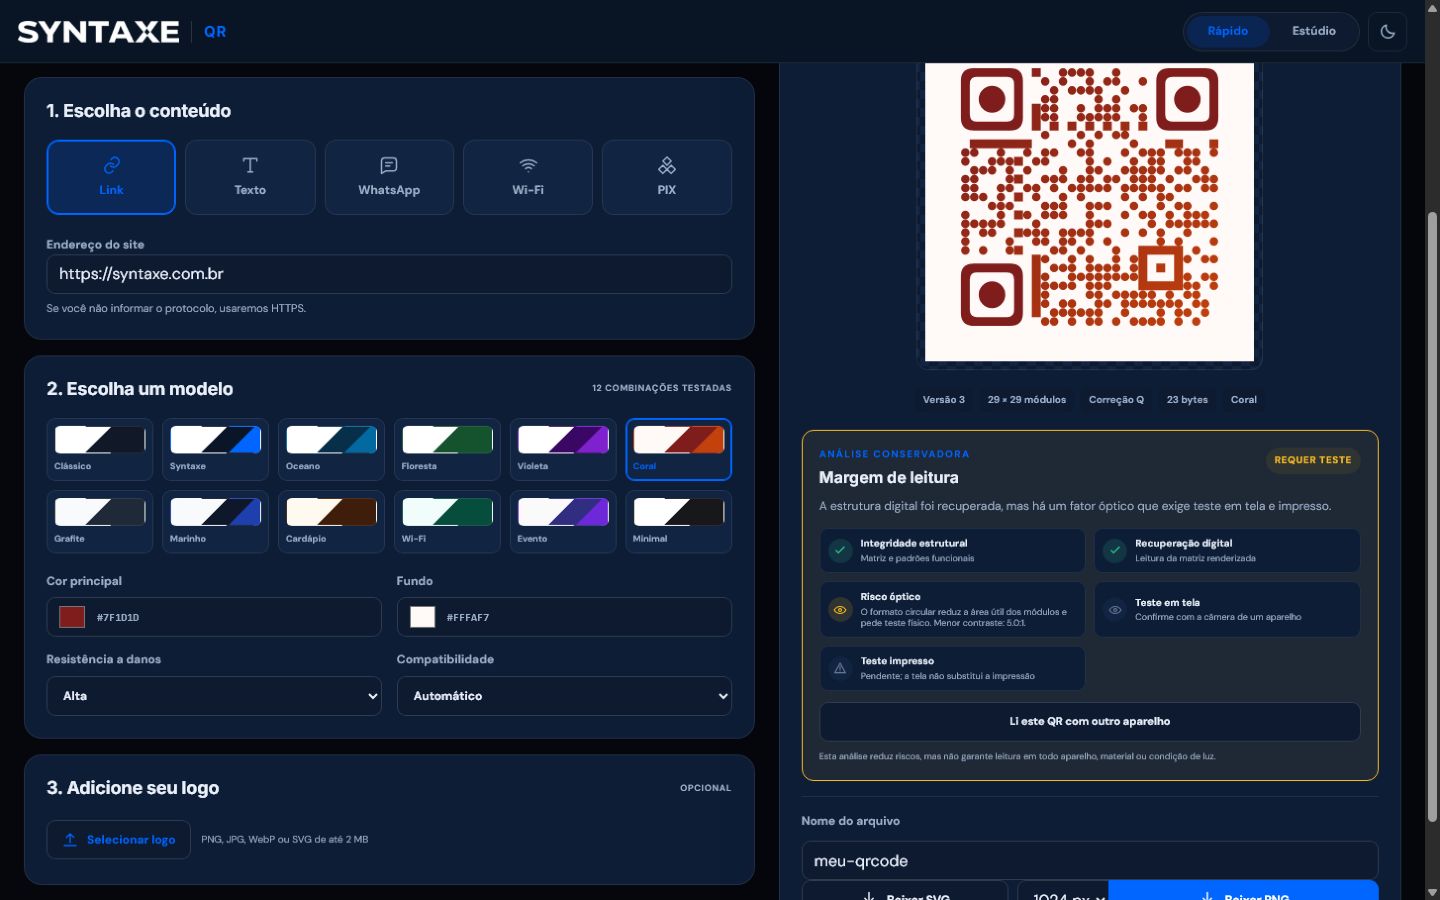The image size is (1440, 900).
Task: Choose the Minimal color model
Action: (679, 521)
